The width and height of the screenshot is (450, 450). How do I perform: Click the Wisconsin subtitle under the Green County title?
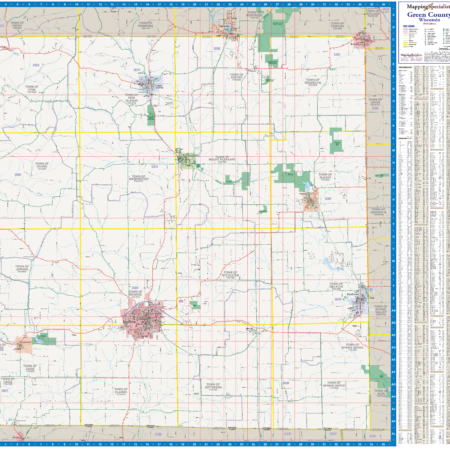coord(429,20)
